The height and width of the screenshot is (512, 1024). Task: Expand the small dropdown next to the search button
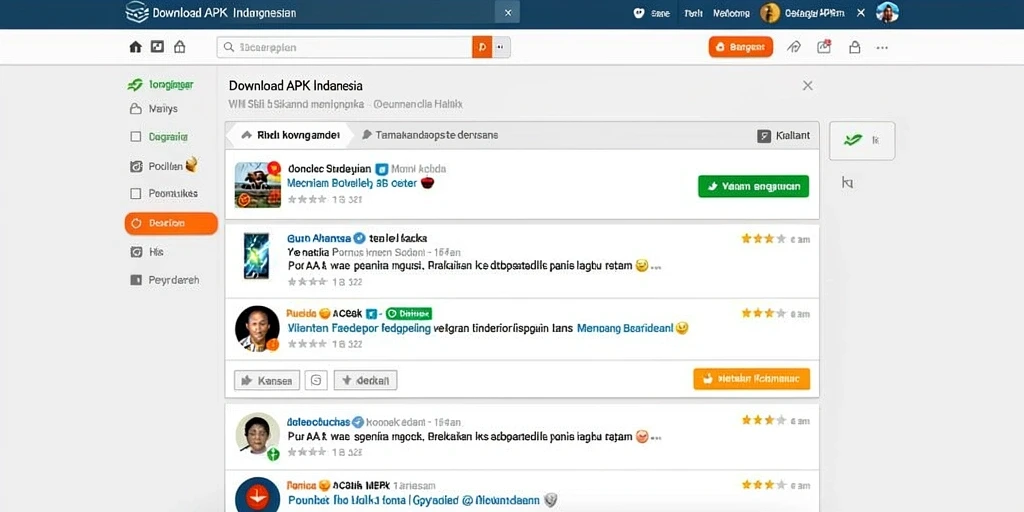click(501, 47)
